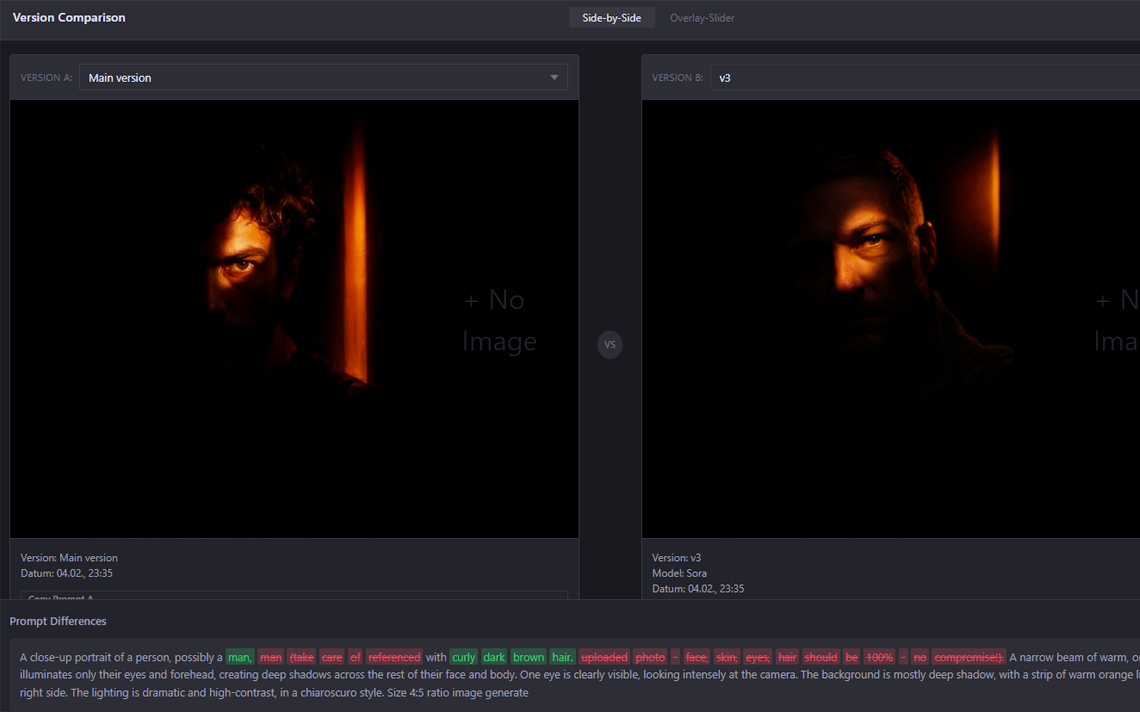Screen dimensions: 1140x712
Task: Select the green 'brown' hair token
Action: click(528, 657)
